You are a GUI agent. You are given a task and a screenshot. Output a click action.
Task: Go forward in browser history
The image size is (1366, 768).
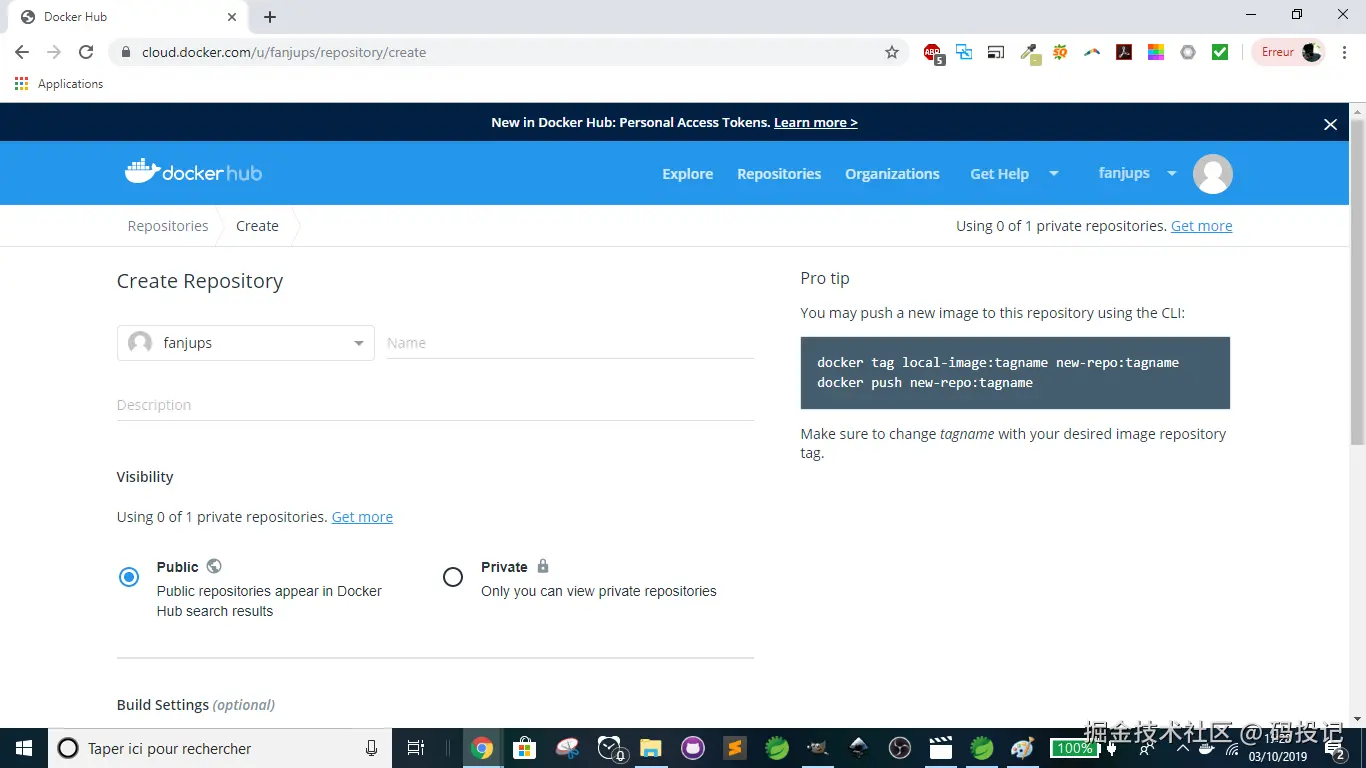(54, 52)
